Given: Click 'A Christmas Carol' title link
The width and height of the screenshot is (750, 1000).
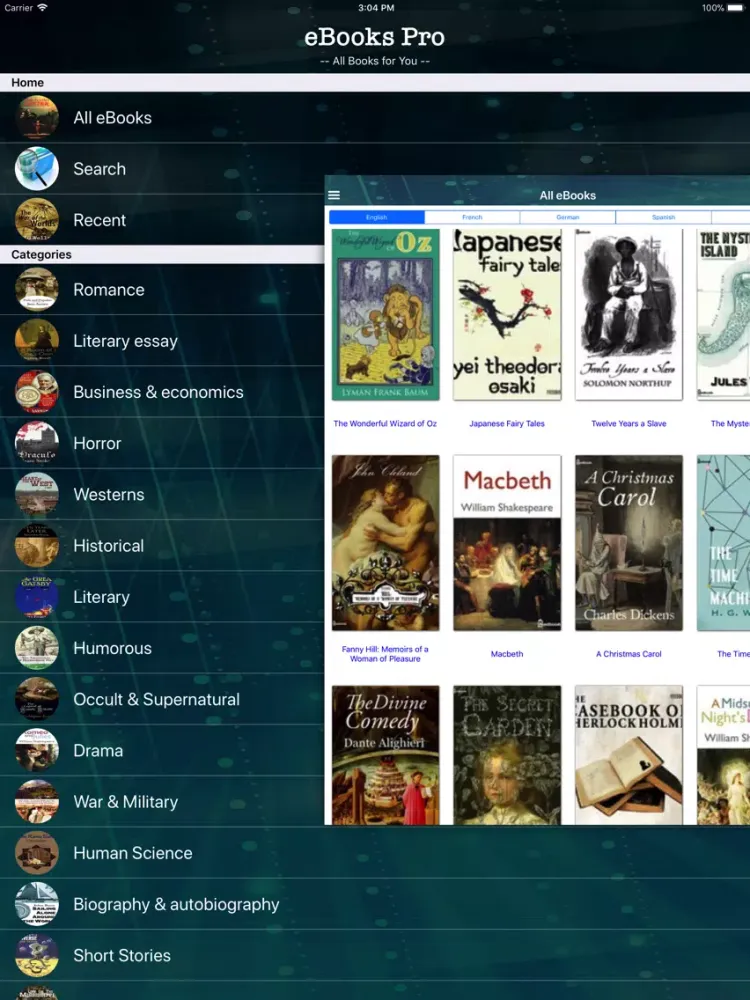Looking at the screenshot, I should tap(629, 654).
